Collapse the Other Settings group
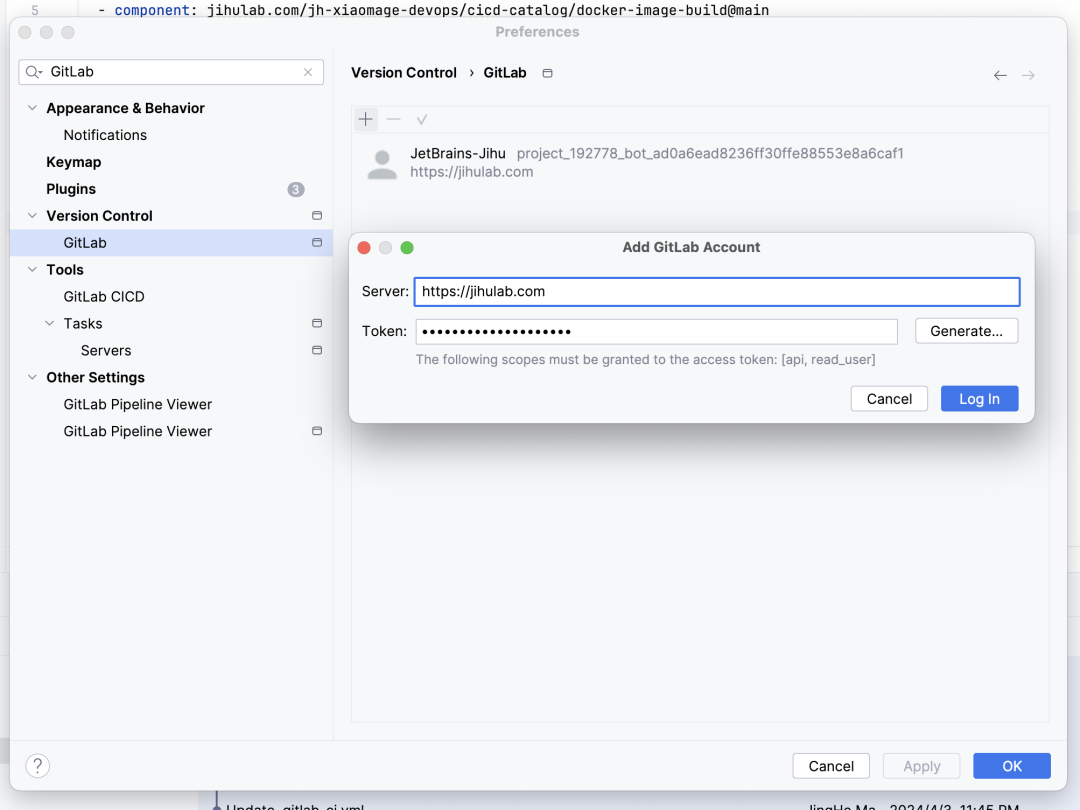 32,377
